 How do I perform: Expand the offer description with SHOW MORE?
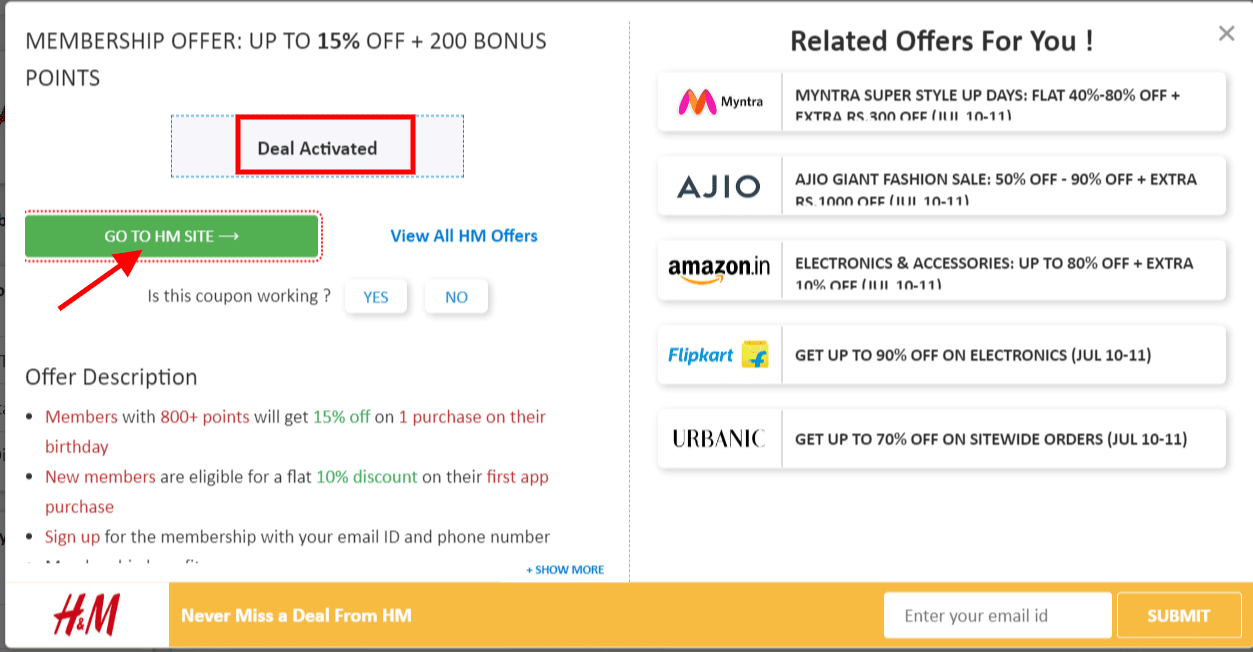565,569
